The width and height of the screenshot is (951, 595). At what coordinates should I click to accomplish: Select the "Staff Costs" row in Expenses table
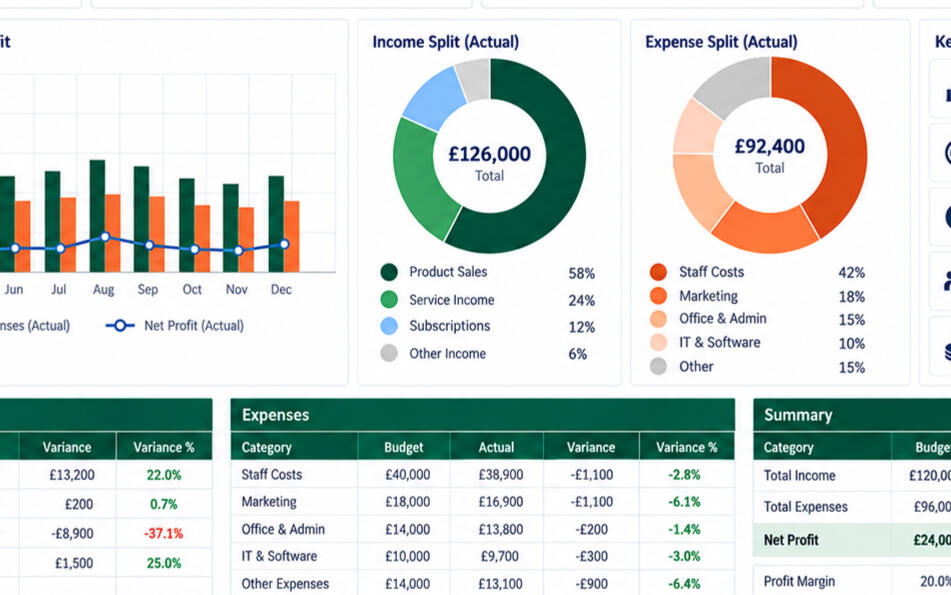coord(483,474)
